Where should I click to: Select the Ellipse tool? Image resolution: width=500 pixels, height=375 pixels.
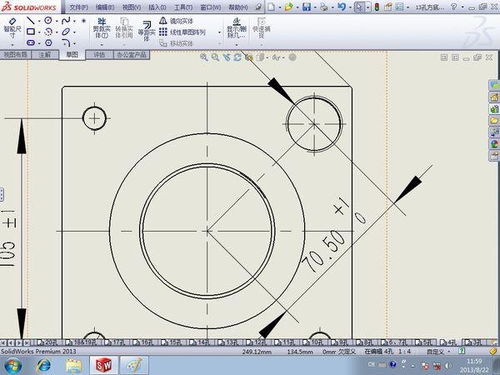[66, 32]
